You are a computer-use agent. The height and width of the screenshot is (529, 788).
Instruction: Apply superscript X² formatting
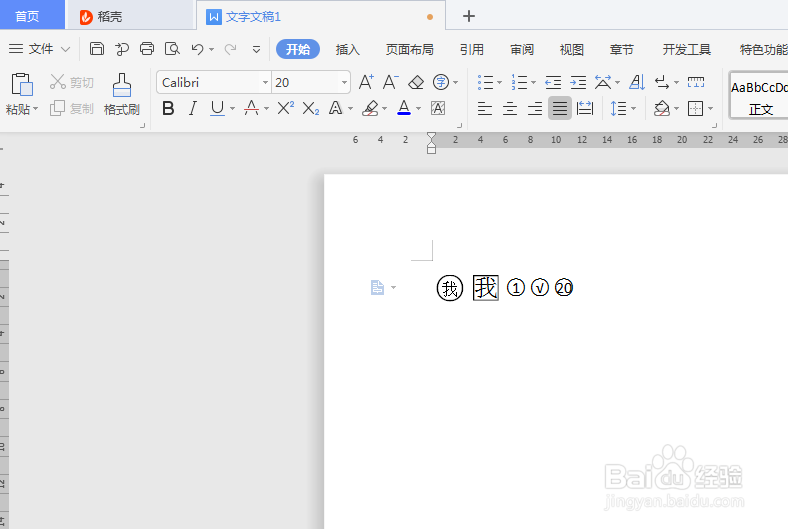pos(285,108)
